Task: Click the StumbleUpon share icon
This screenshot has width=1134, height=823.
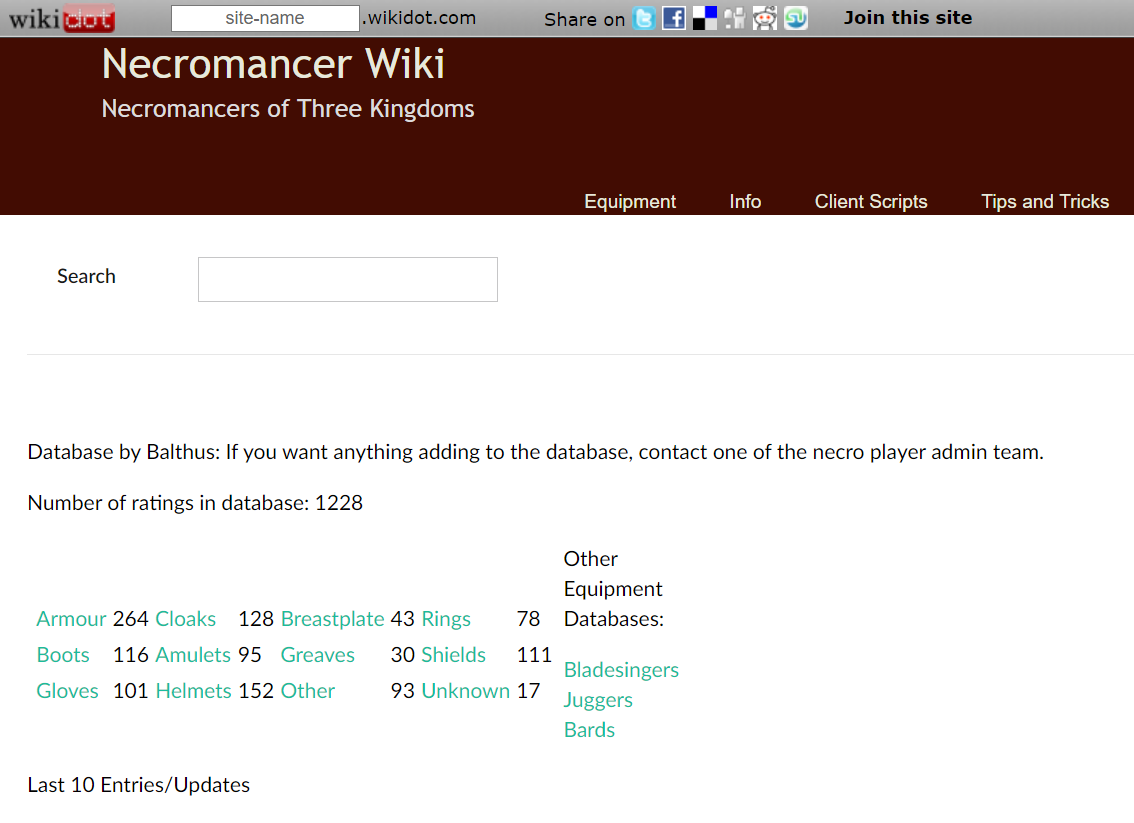Action: pos(796,18)
